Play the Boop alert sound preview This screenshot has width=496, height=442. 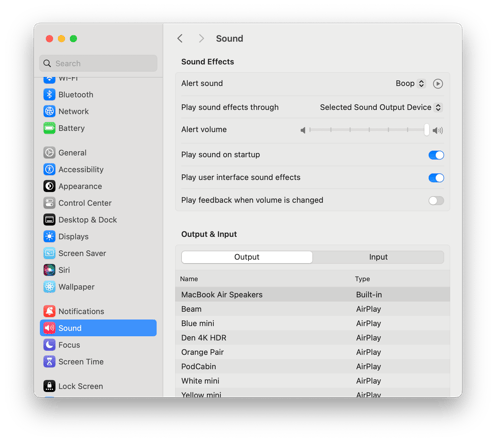(x=438, y=84)
